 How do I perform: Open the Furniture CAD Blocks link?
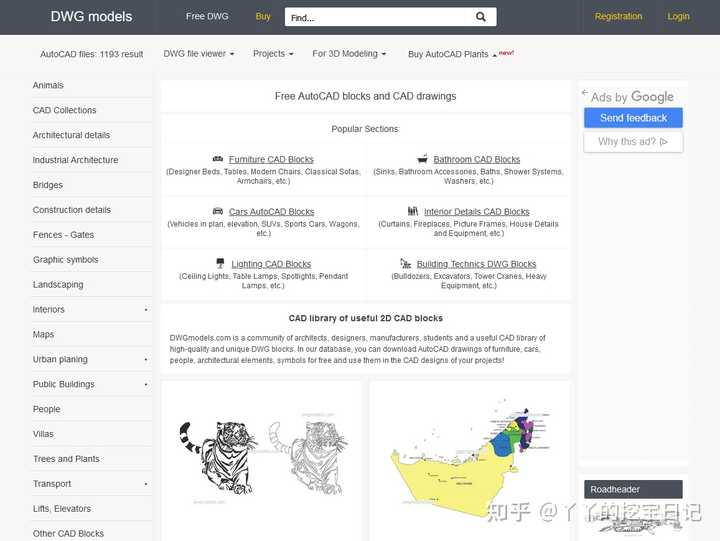[271, 159]
